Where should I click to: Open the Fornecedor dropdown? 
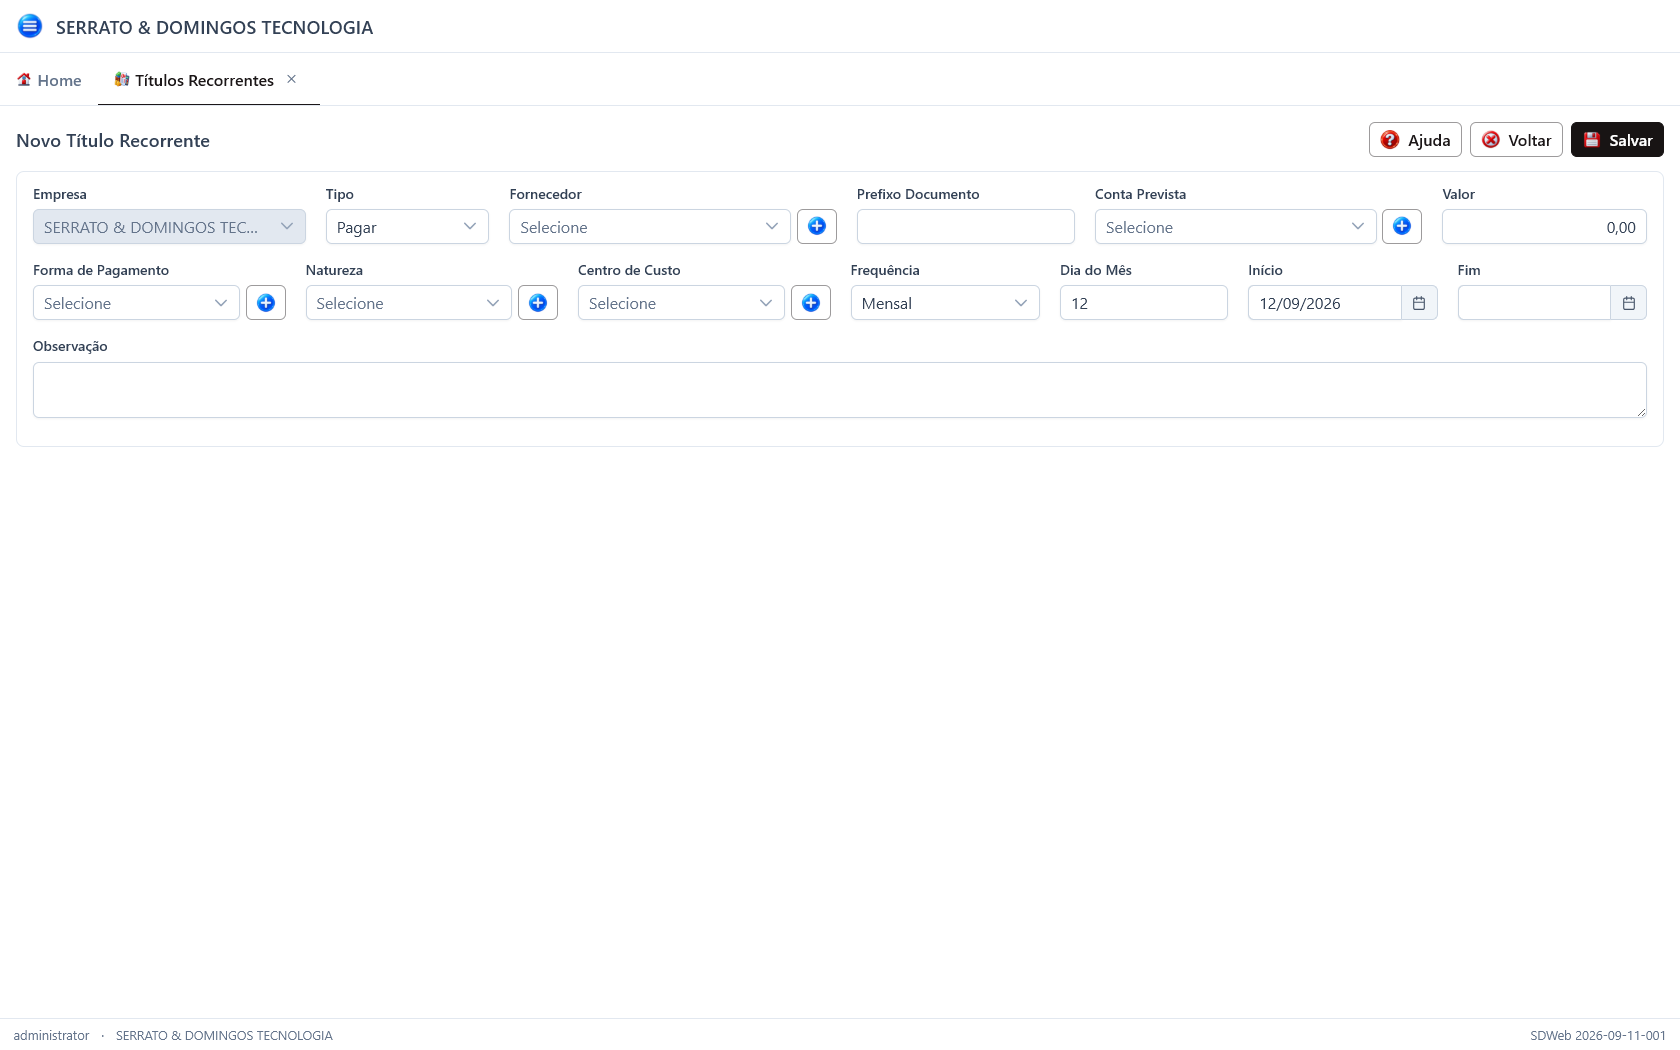pos(650,227)
